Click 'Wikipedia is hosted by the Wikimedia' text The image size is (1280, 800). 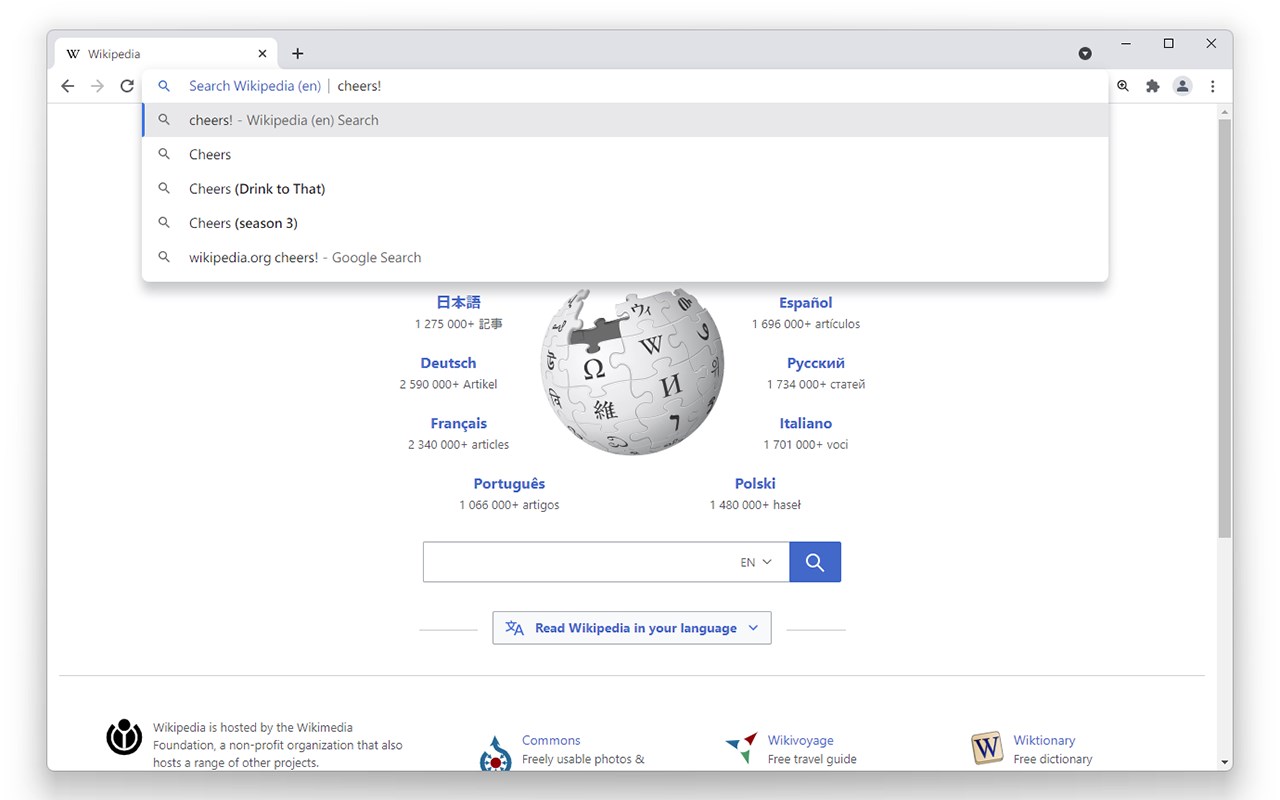pos(253,728)
